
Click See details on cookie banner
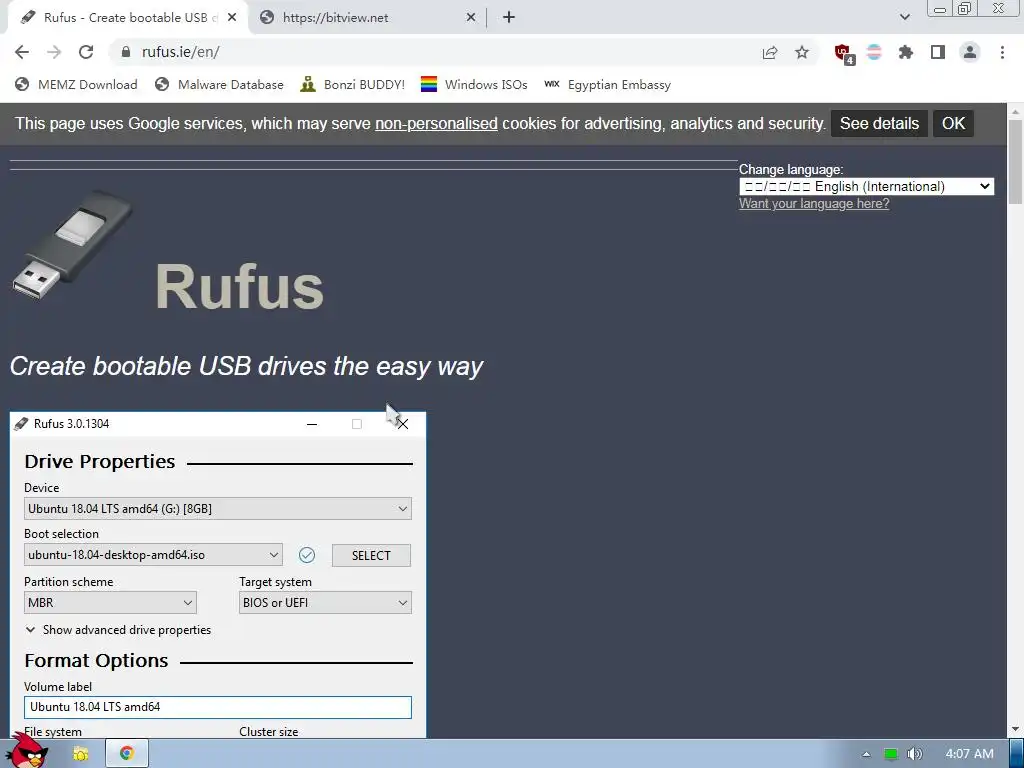point(879,123)
